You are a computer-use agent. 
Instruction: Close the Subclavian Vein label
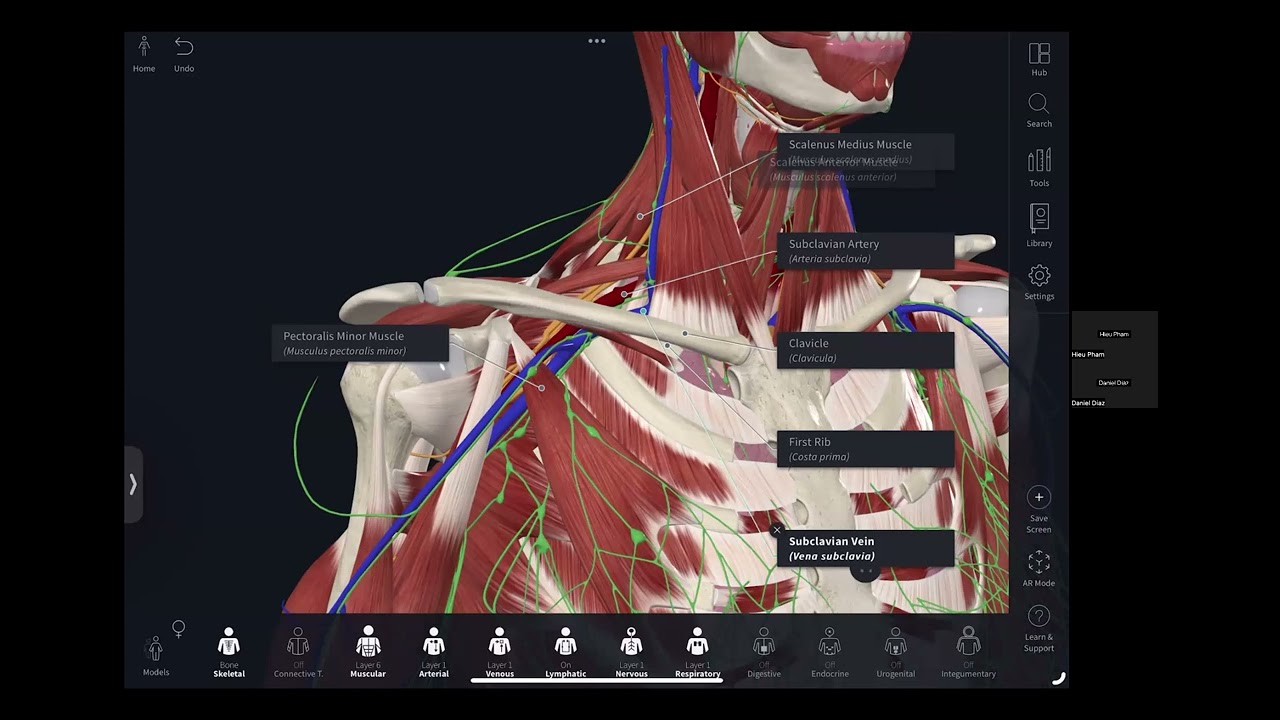pos(777,530)
